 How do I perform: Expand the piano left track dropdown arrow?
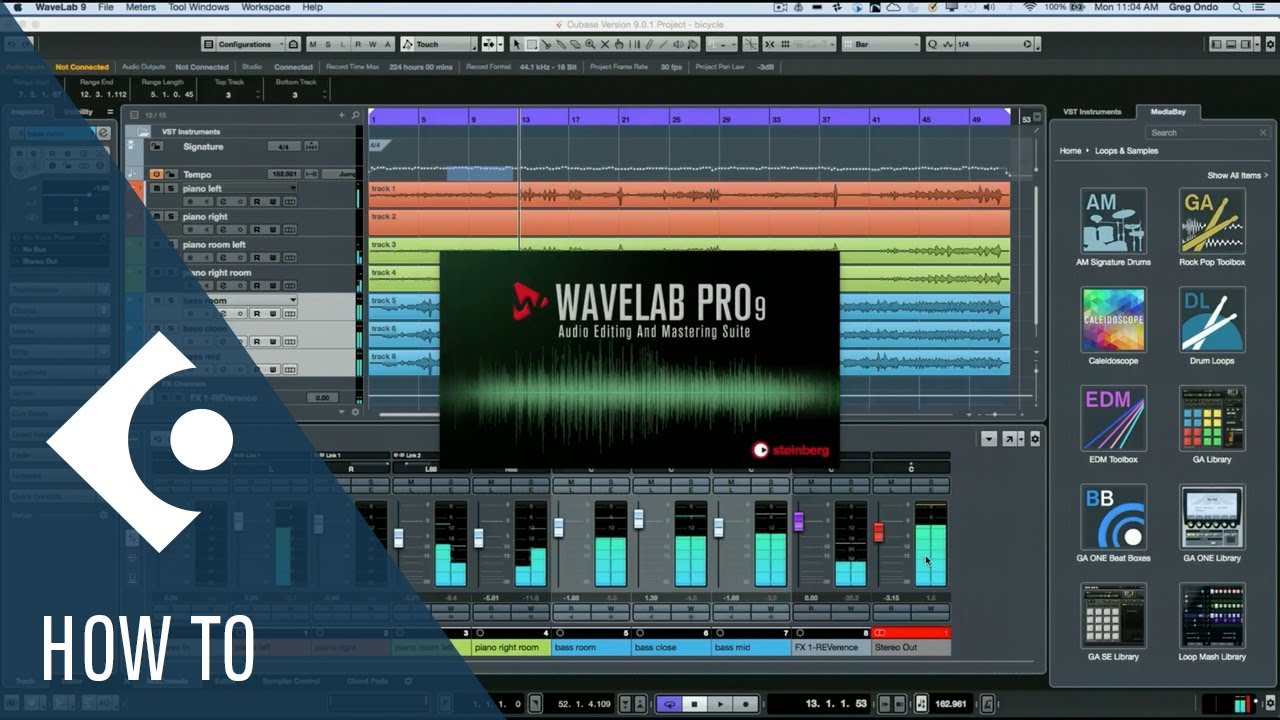[x=293, y=189]
